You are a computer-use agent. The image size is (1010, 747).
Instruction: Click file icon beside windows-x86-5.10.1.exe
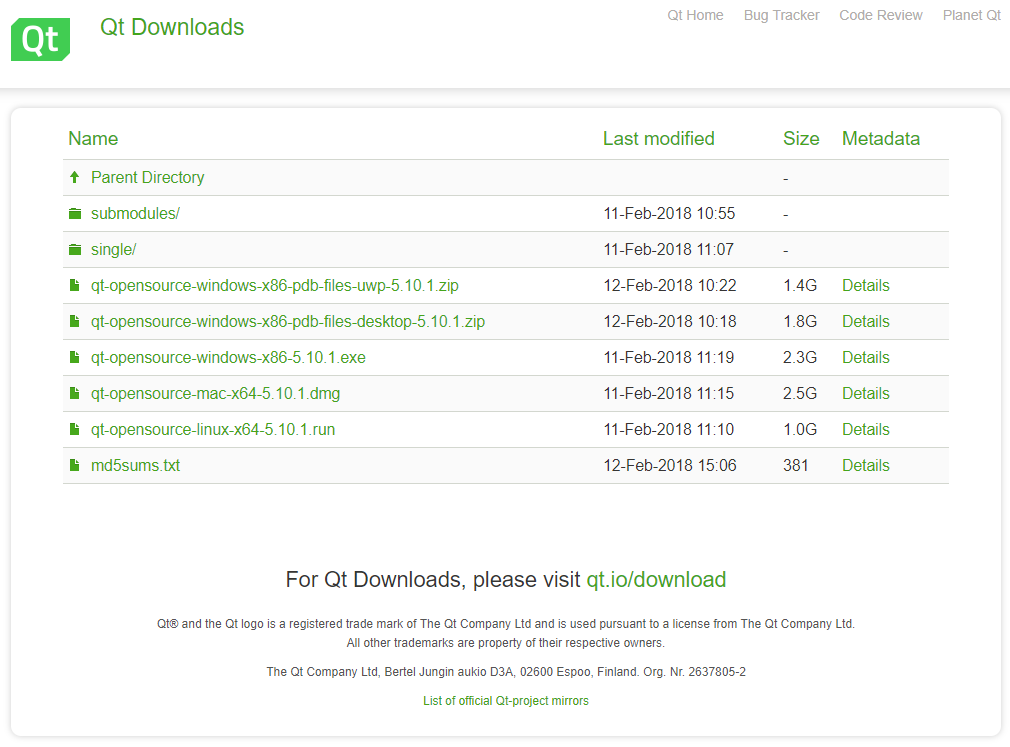(75, 357)
